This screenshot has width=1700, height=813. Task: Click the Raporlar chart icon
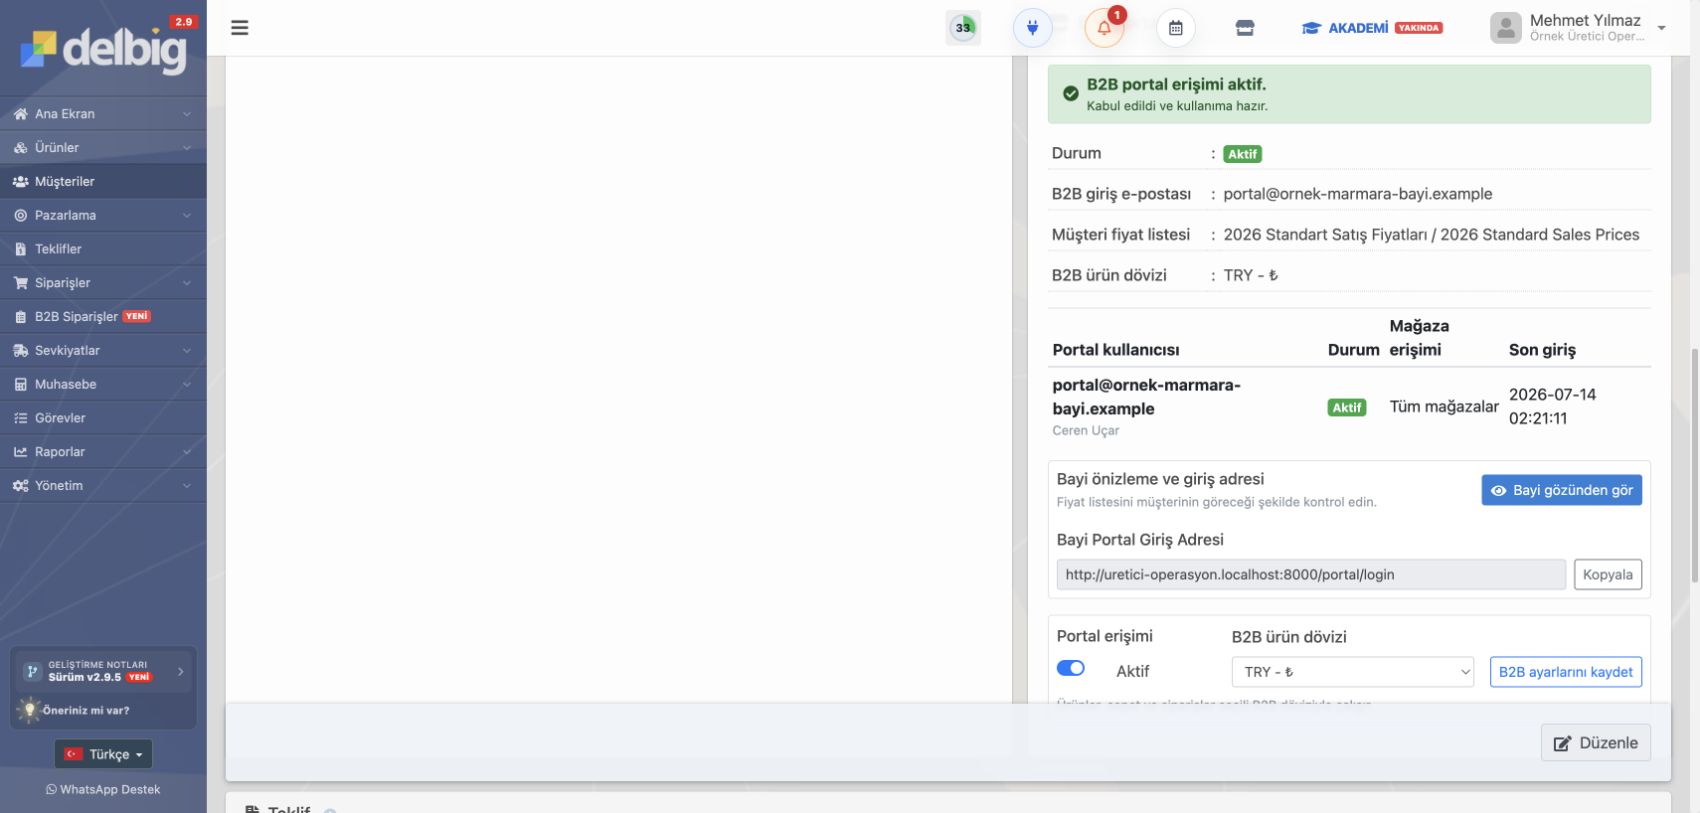pos(20,452)
